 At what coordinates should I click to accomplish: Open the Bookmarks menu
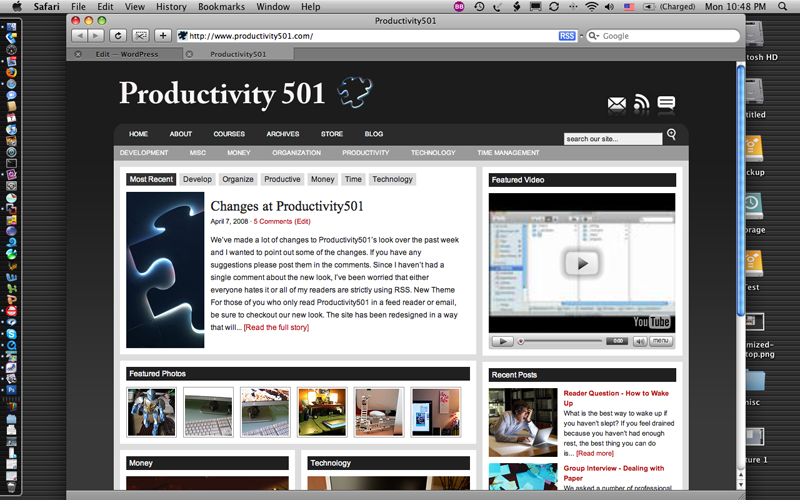pyautogui.click(x=221, y=7)
